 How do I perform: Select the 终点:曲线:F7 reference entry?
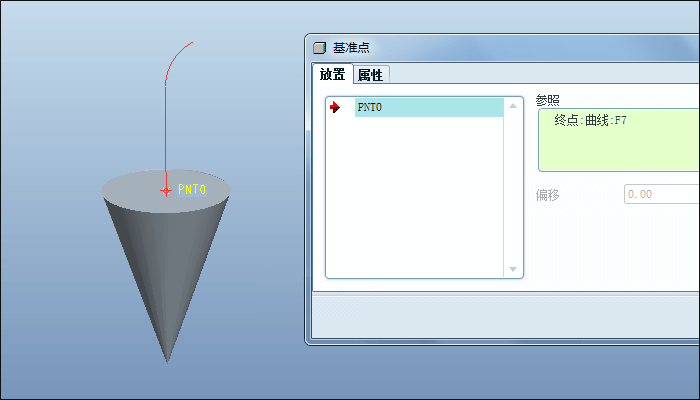590,120
